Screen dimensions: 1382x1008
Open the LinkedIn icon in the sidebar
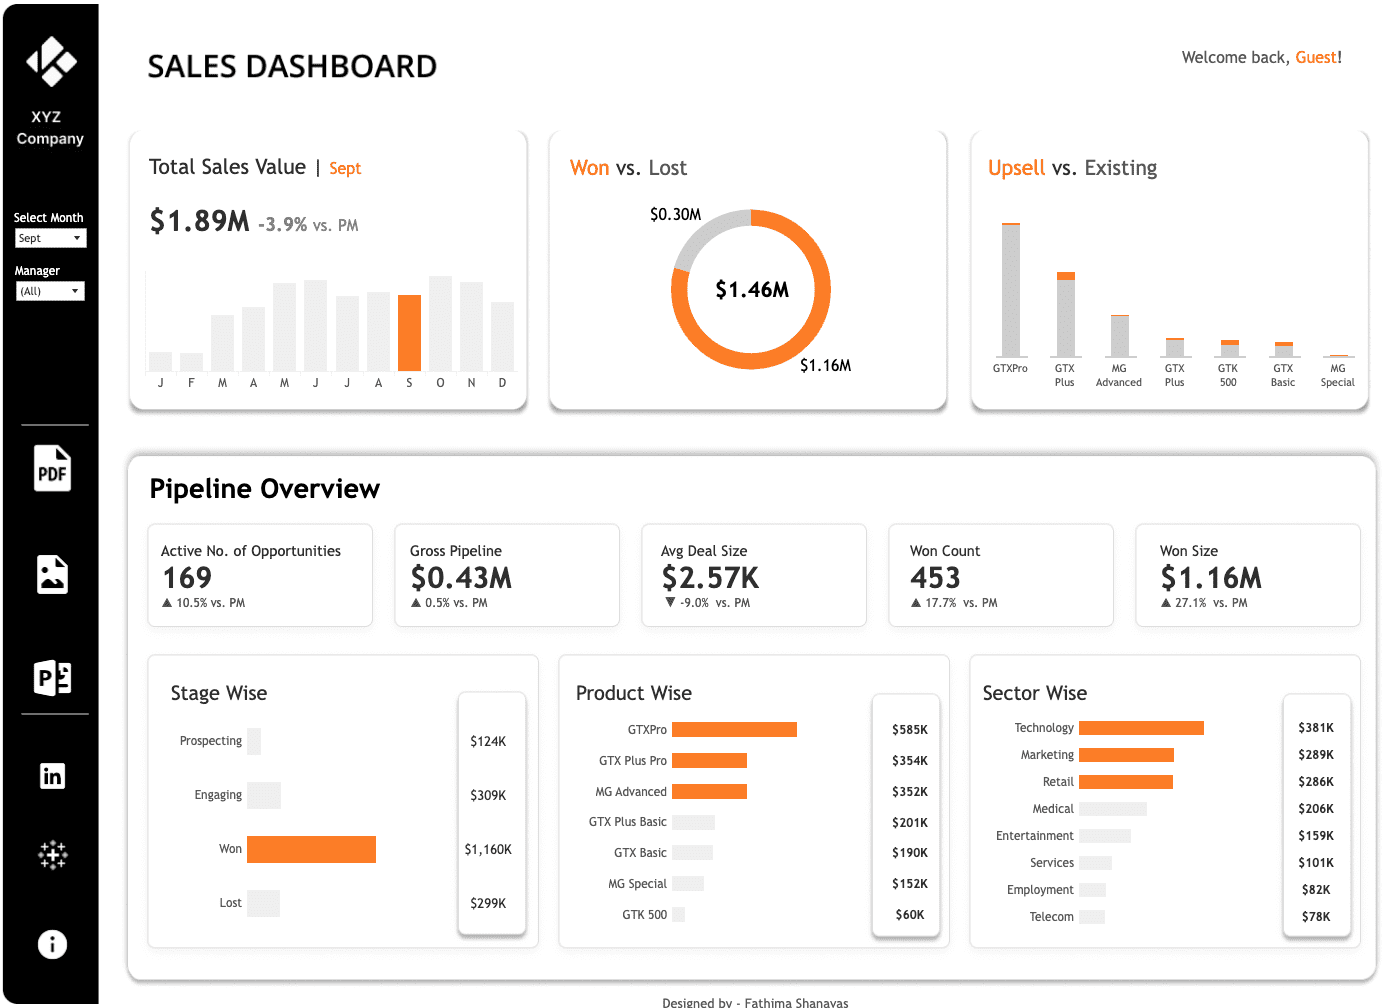52,776
